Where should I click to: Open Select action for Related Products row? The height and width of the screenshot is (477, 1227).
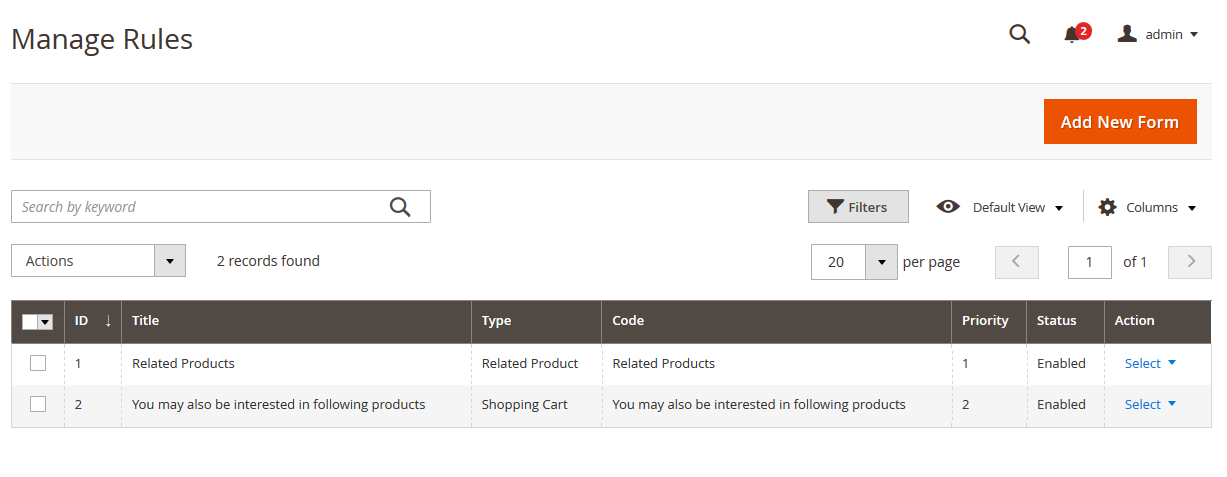pyautogui.click(x=1149, y=363)
